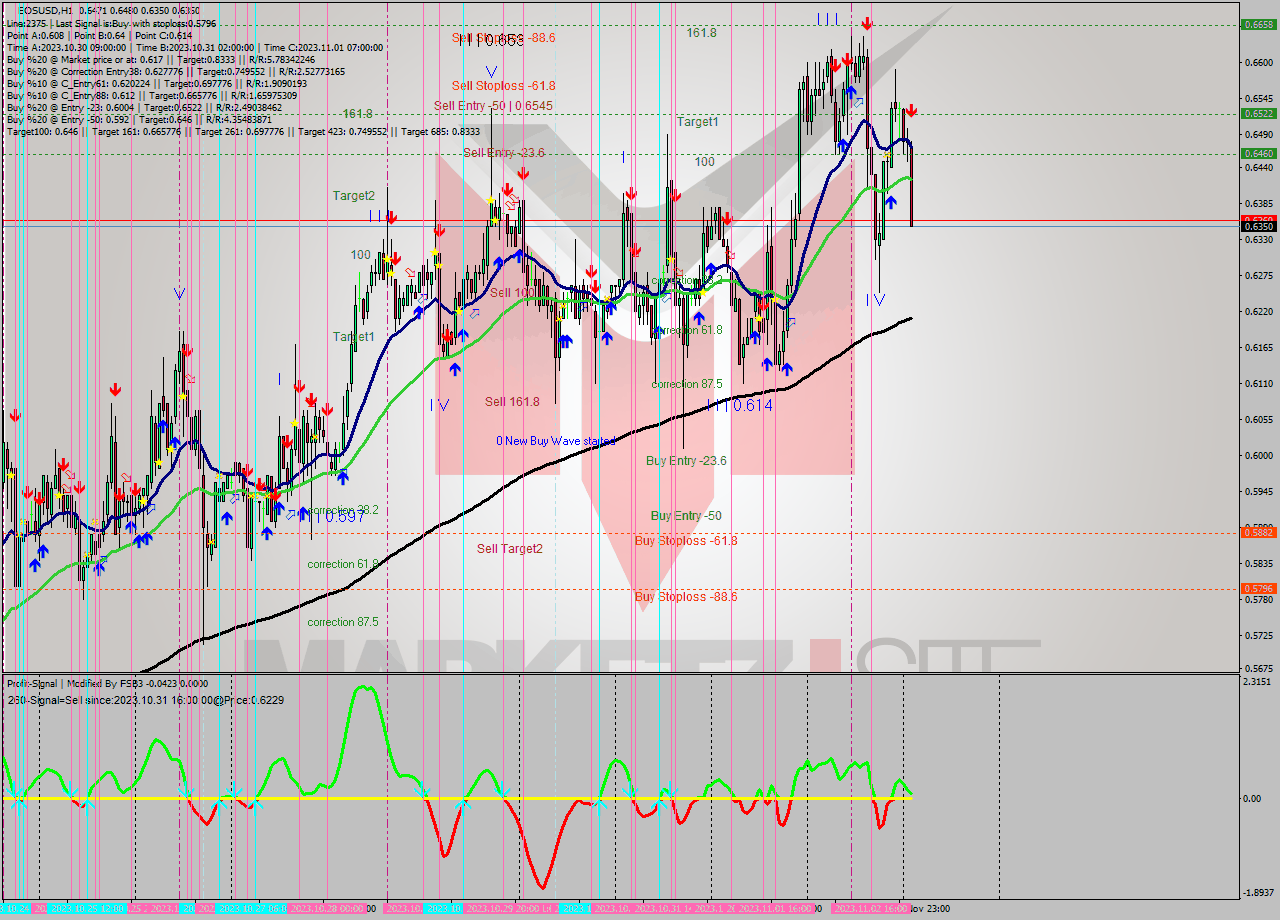Image resolution: width=1280 pixels, height=920 pixels.
Task: Click the 2.3151 indicator scale maximum
Action: pyautogui.click(x=1257, y=682)
